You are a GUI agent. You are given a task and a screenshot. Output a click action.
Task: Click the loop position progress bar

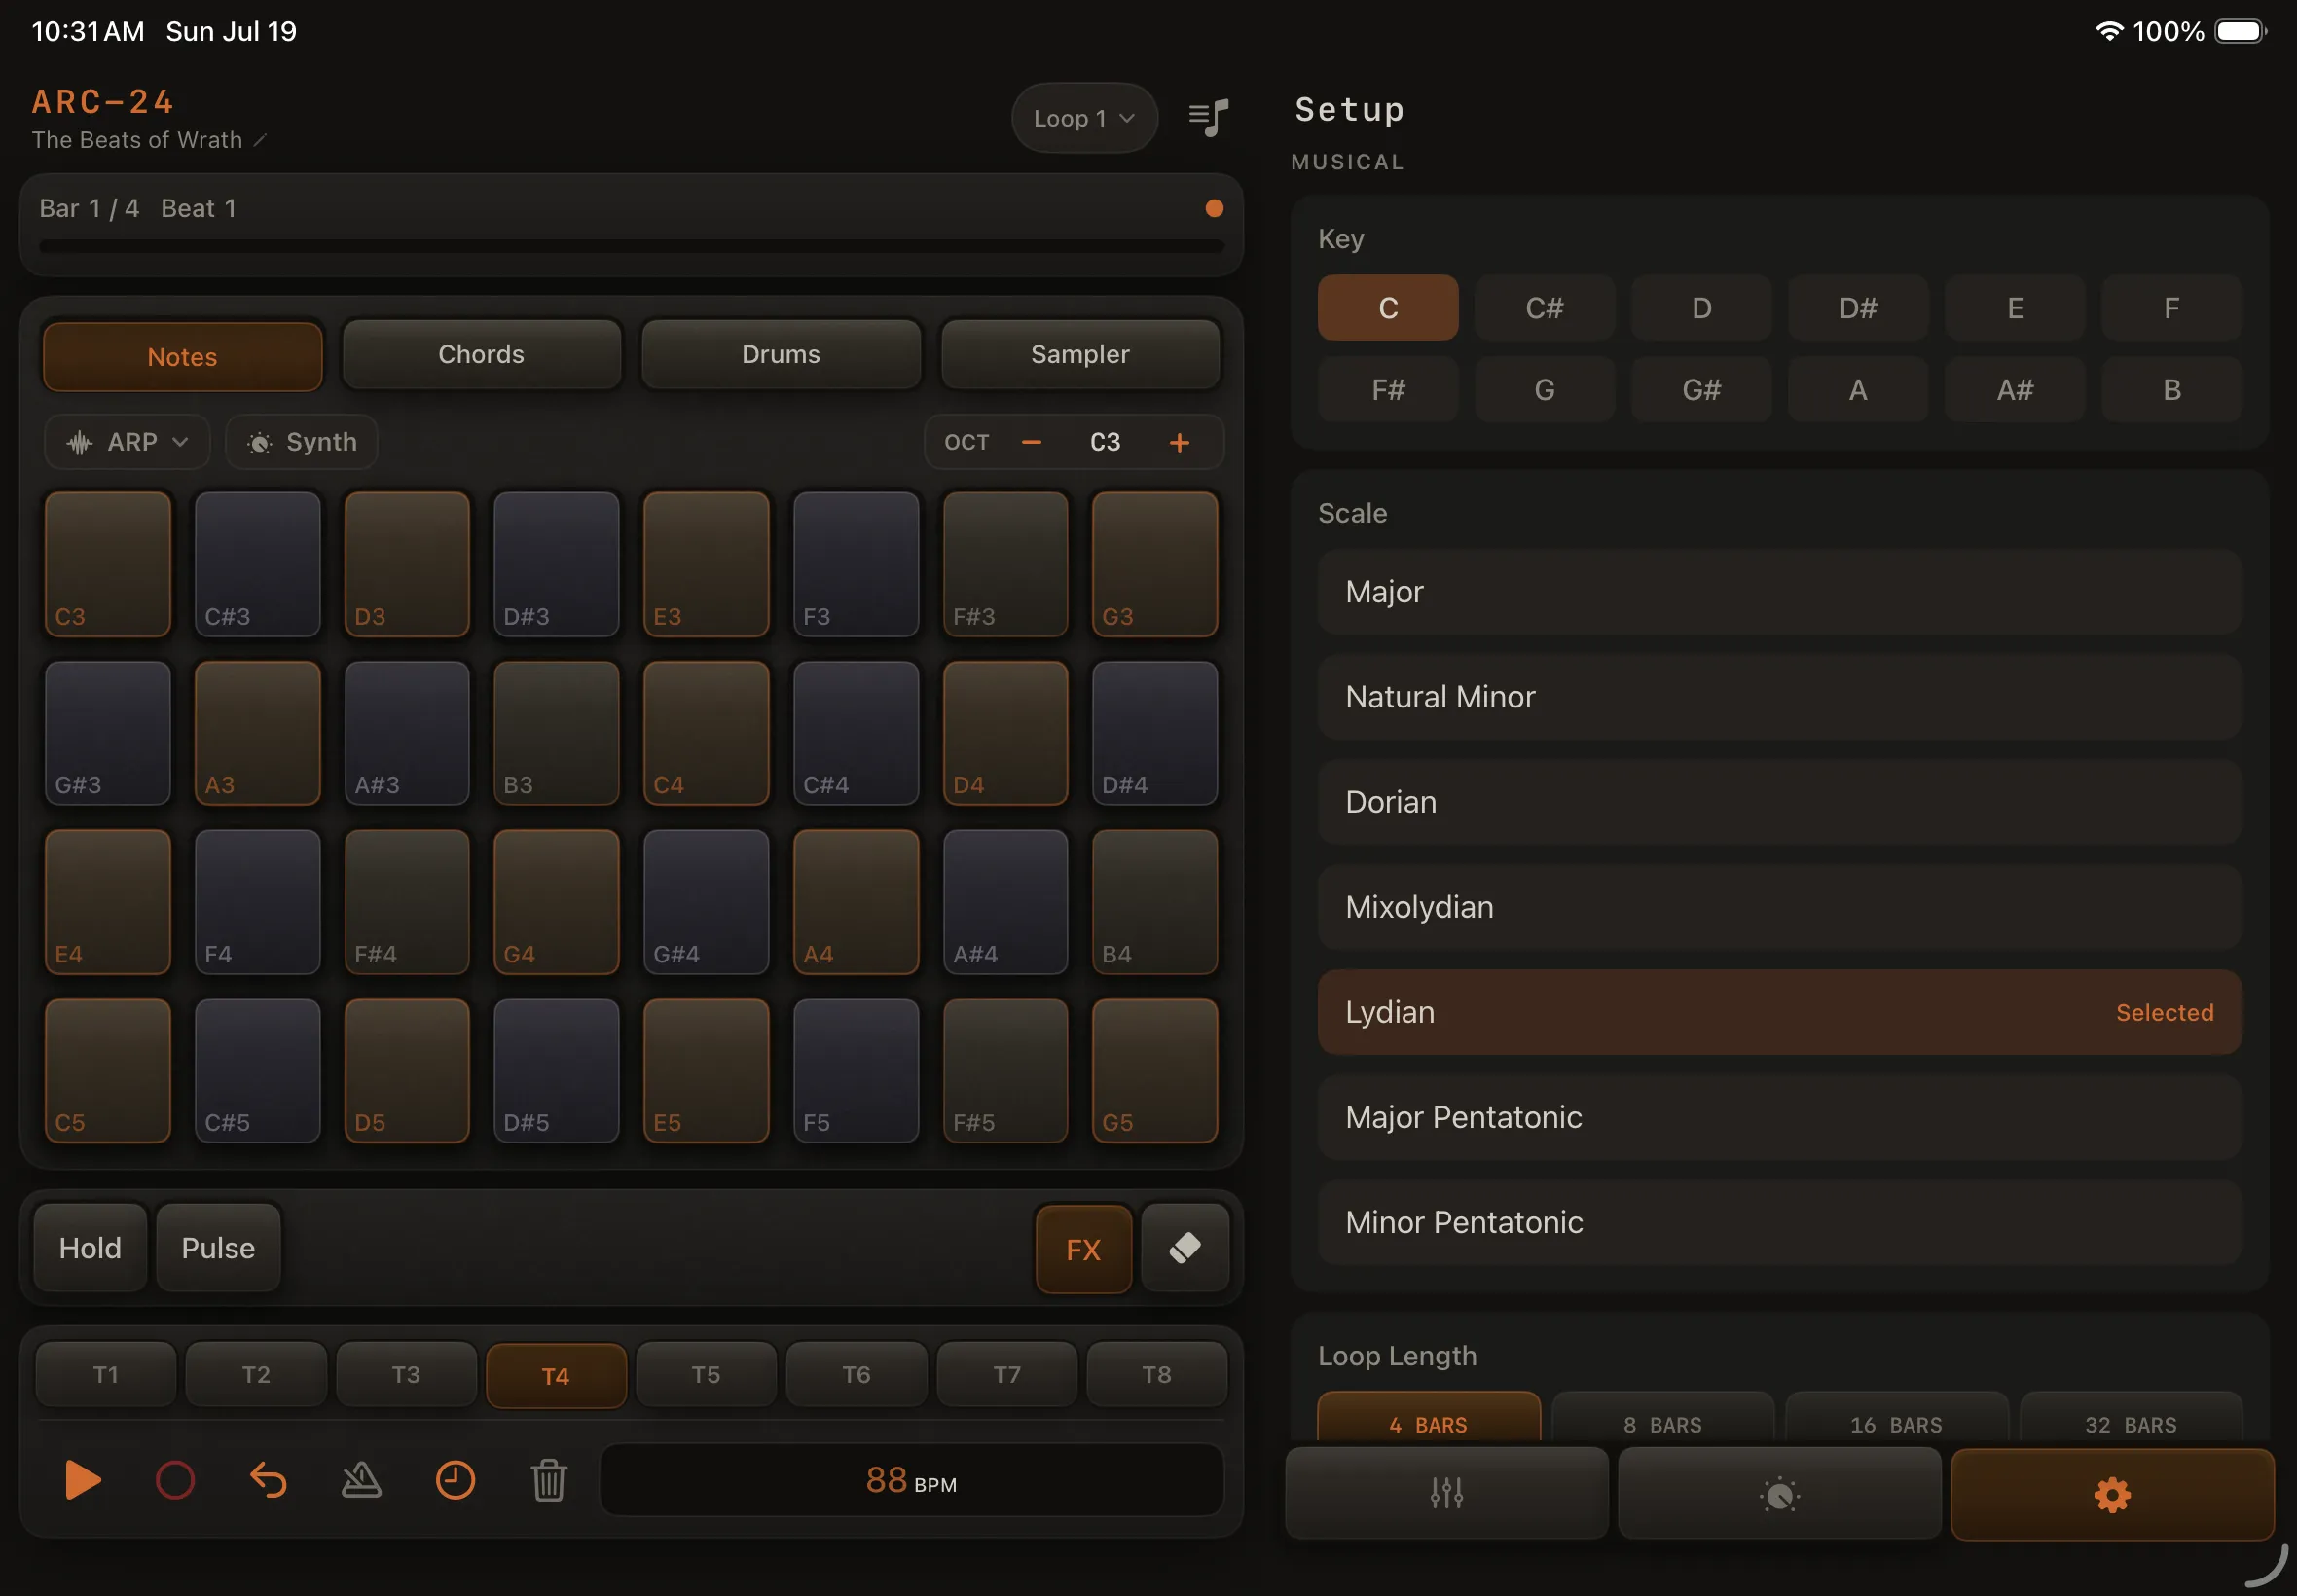(x=631, y=246)
